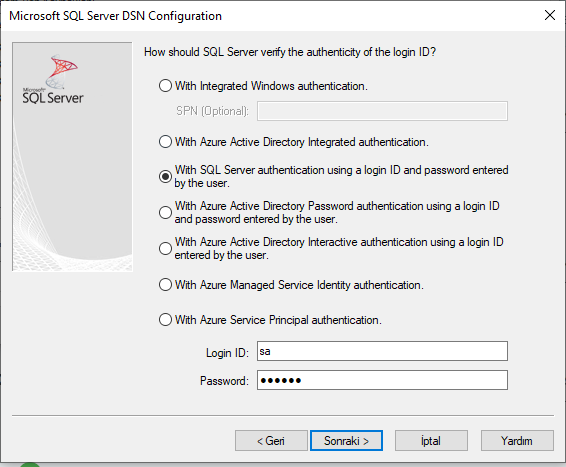Select SQL Server authentication with login ID
Viewport: 566px width, 467px height.
[165, 176]
